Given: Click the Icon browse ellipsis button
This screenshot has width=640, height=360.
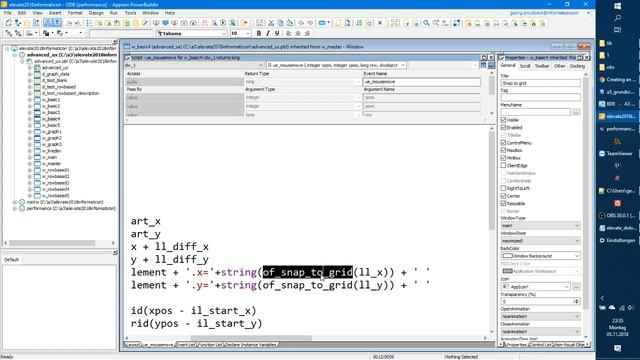Looking at the screenshot, I should (x=576, y=287).
